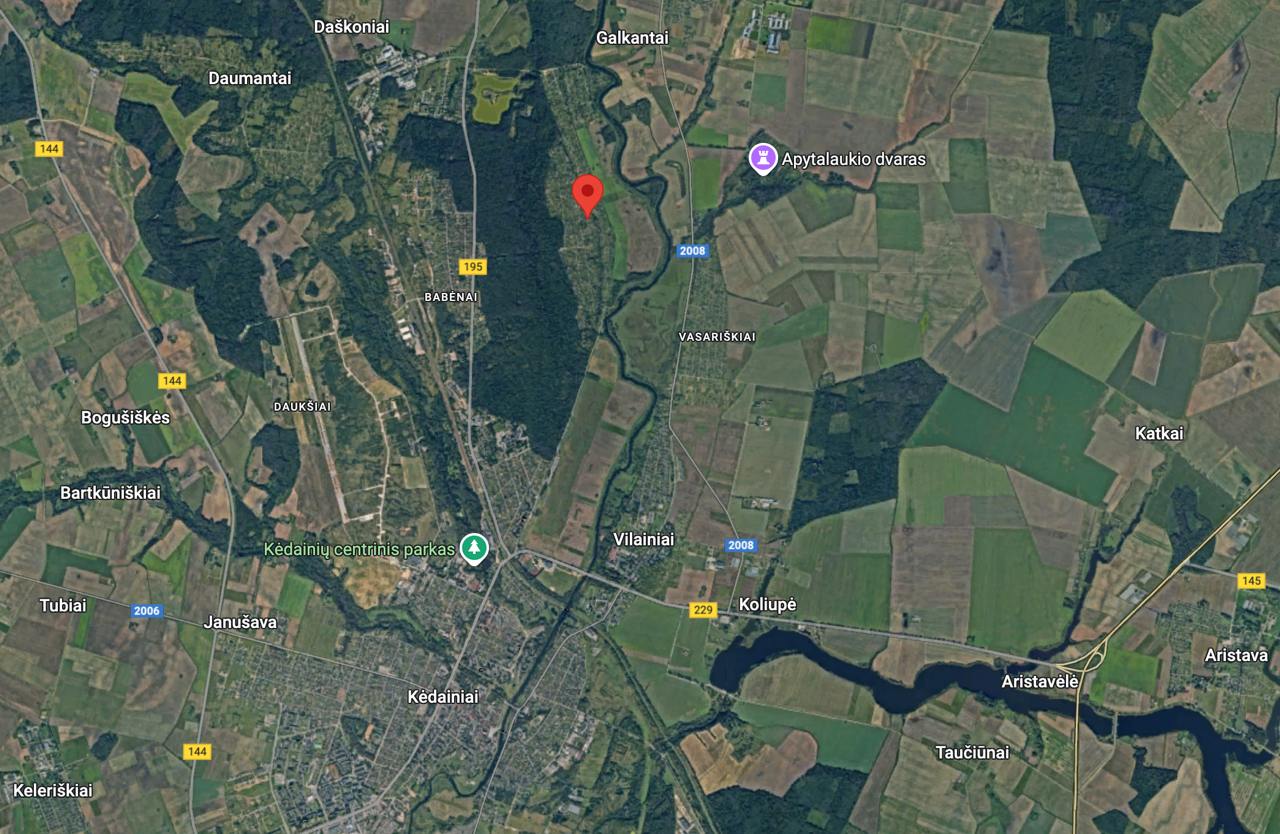Click the road 195 shield near Babėnai
The height and width of the screenshot is (834, 1280).
tap(472, 267)
